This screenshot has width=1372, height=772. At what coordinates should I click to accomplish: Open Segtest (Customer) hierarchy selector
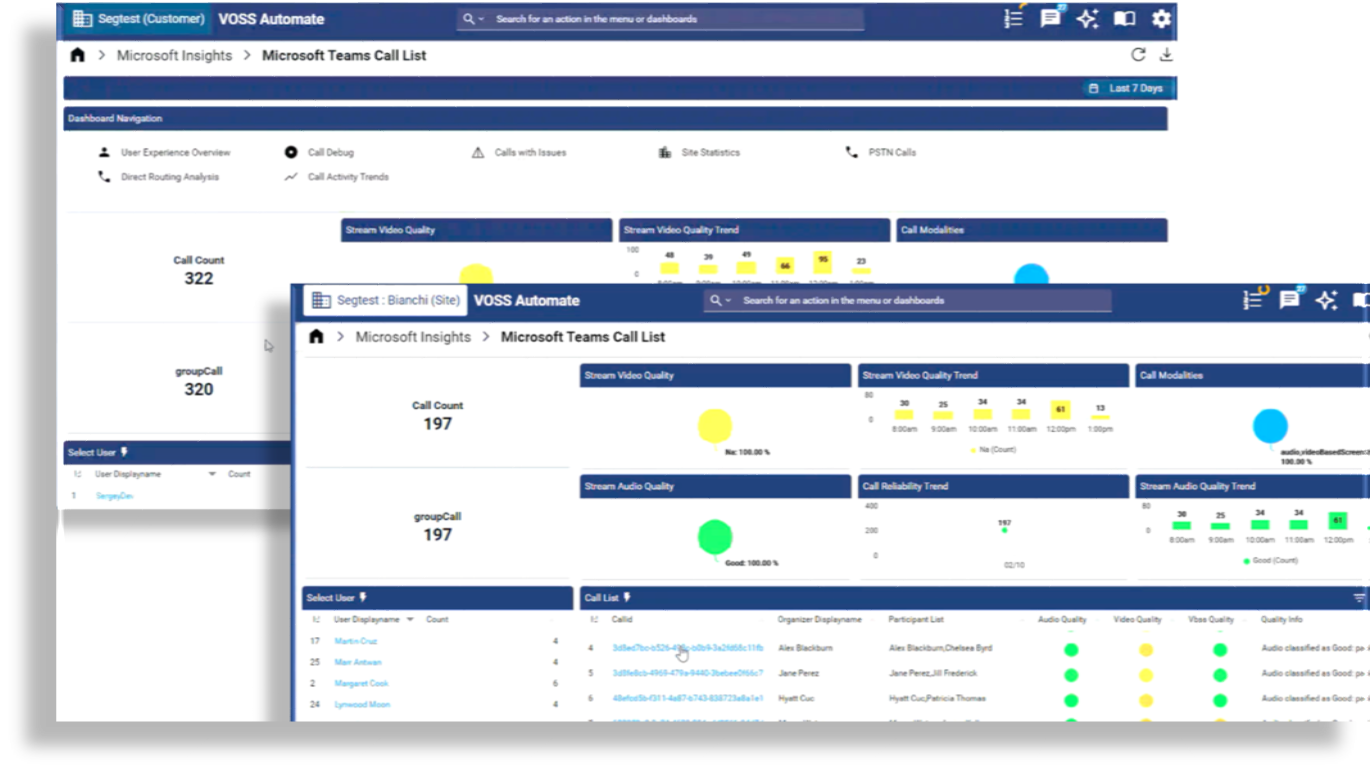click(x=140, y=18)
